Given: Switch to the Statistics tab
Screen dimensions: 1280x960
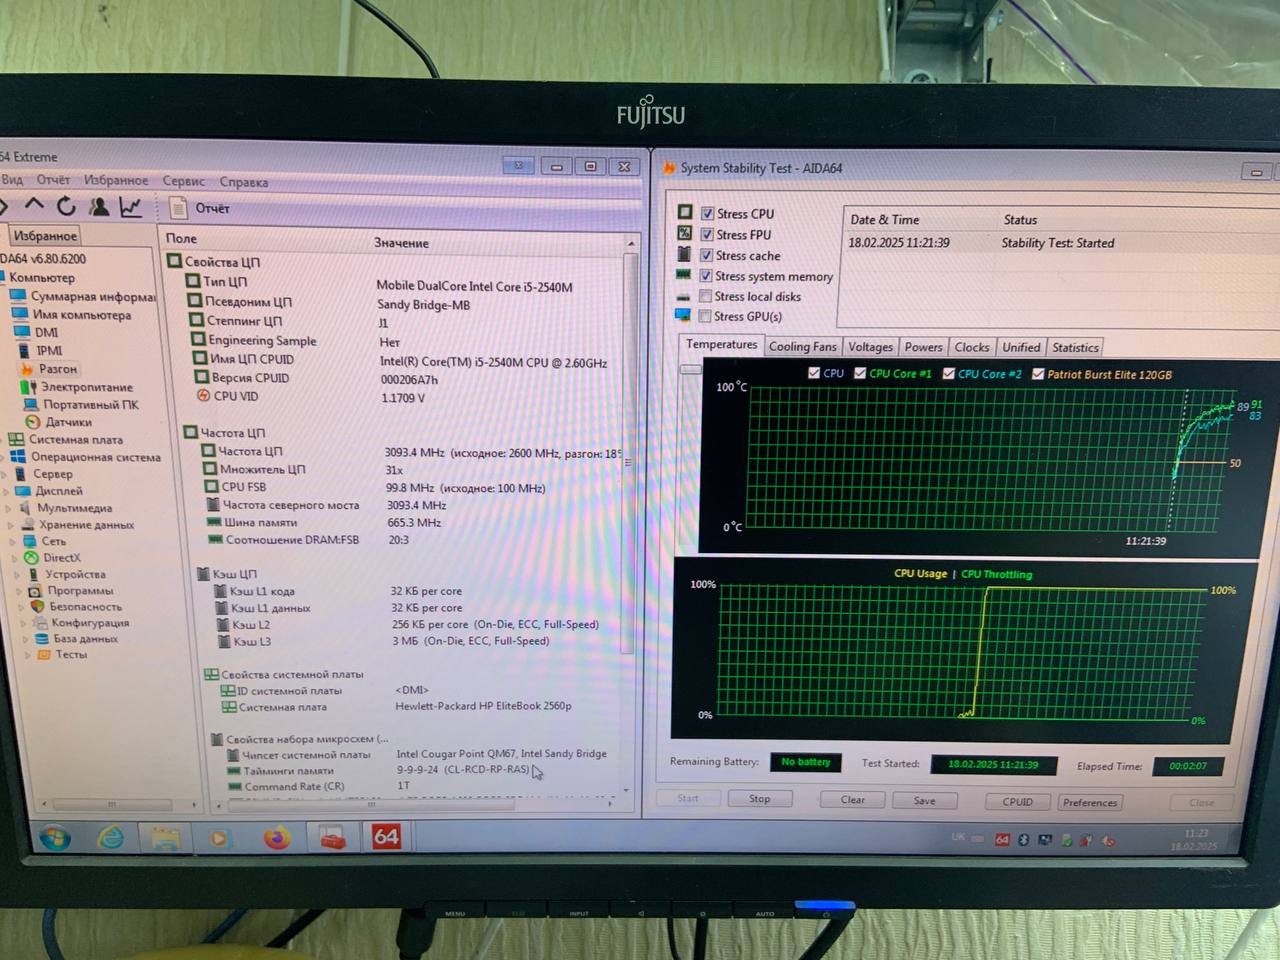Looking at the screenshot, I should click(x=1075, y=347).
